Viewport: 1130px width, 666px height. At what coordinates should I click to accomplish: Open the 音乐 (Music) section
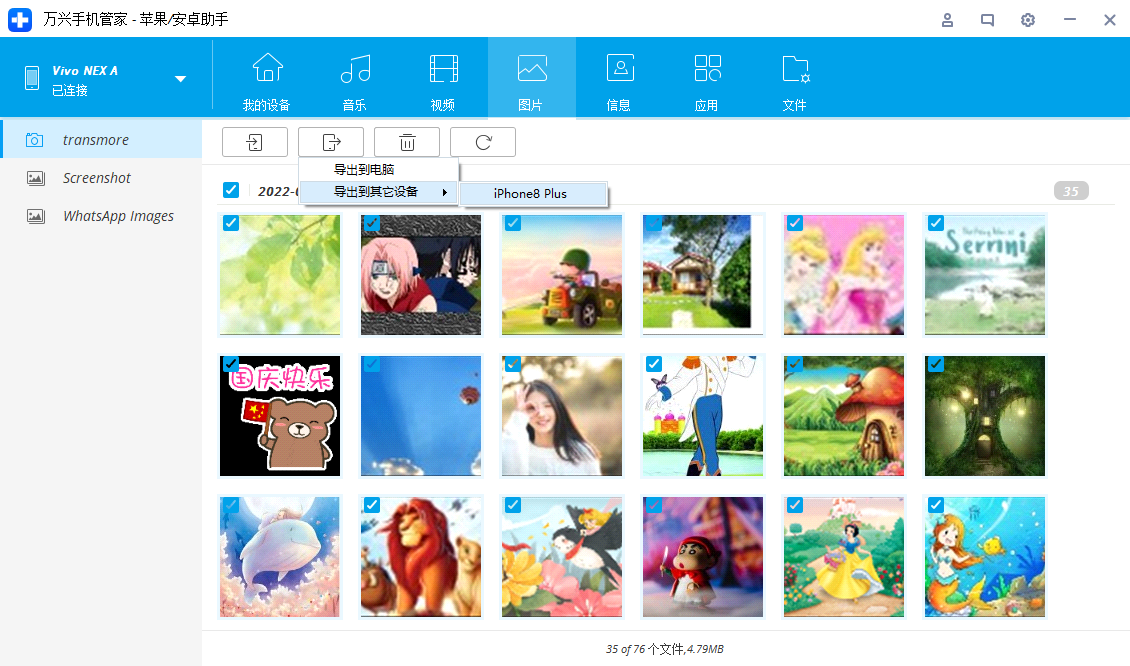tap(354, 78)
